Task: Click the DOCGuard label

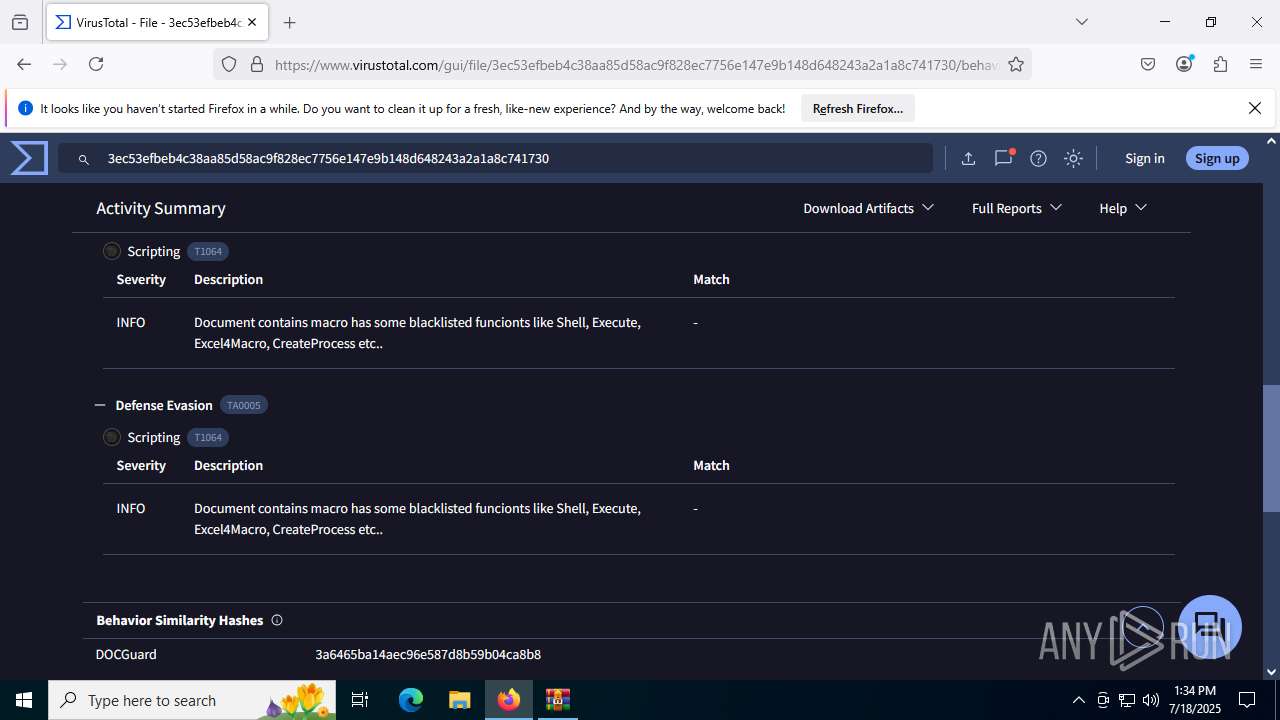Action: click(x=126, y=655)
